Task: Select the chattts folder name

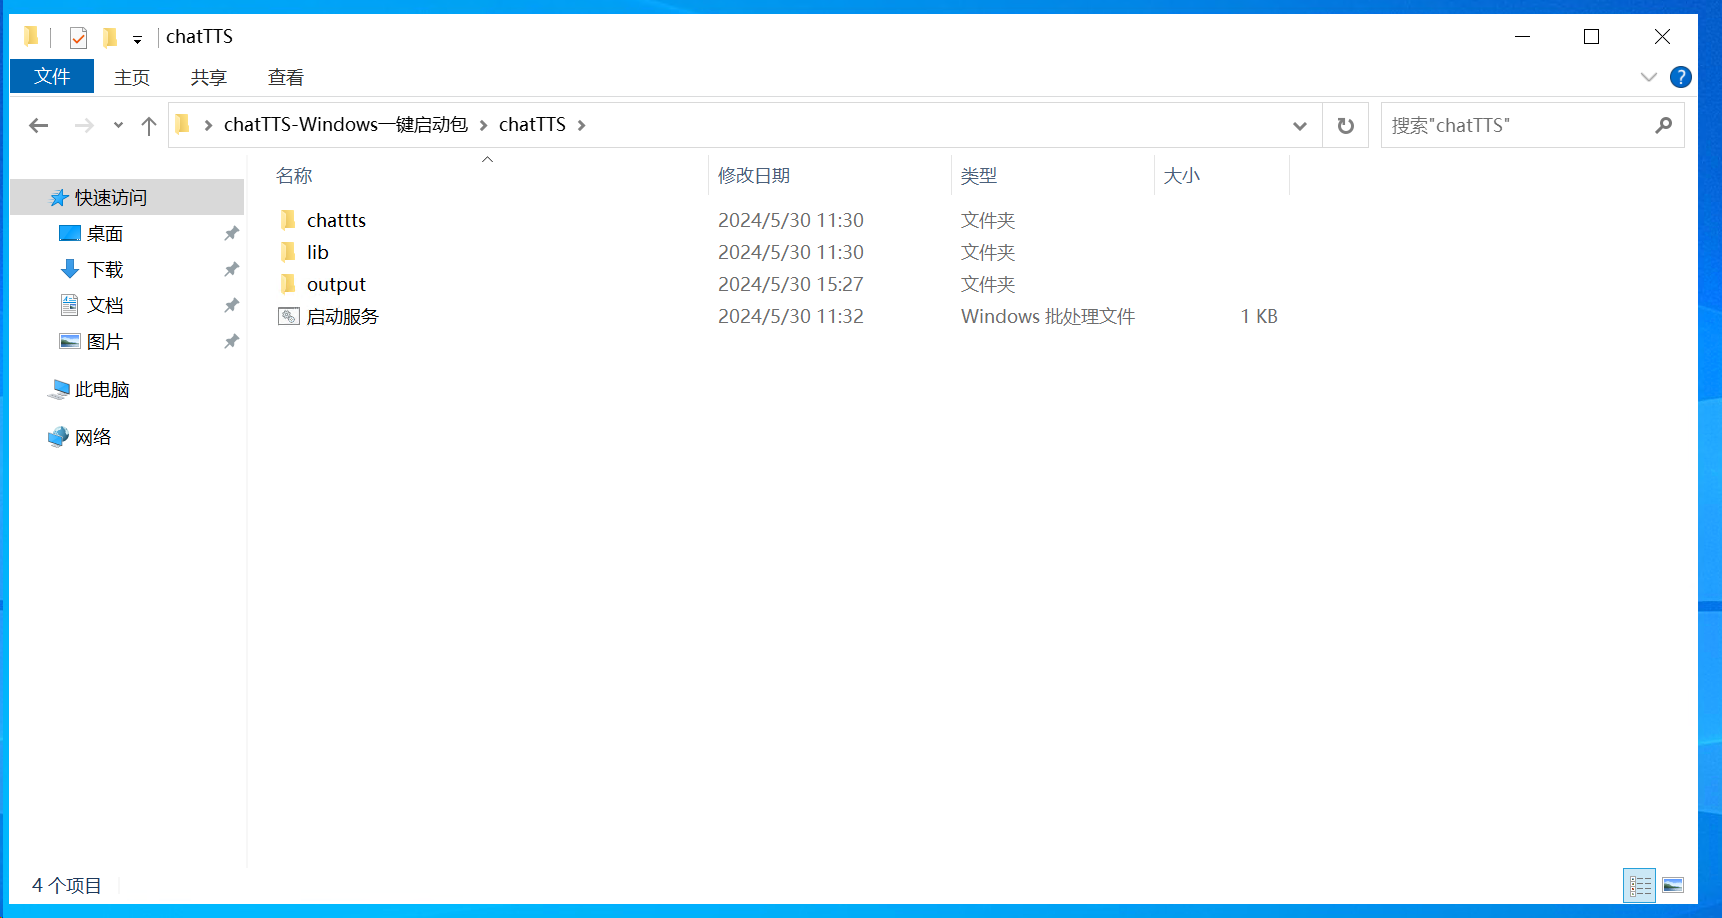Action: pos(336,220)
